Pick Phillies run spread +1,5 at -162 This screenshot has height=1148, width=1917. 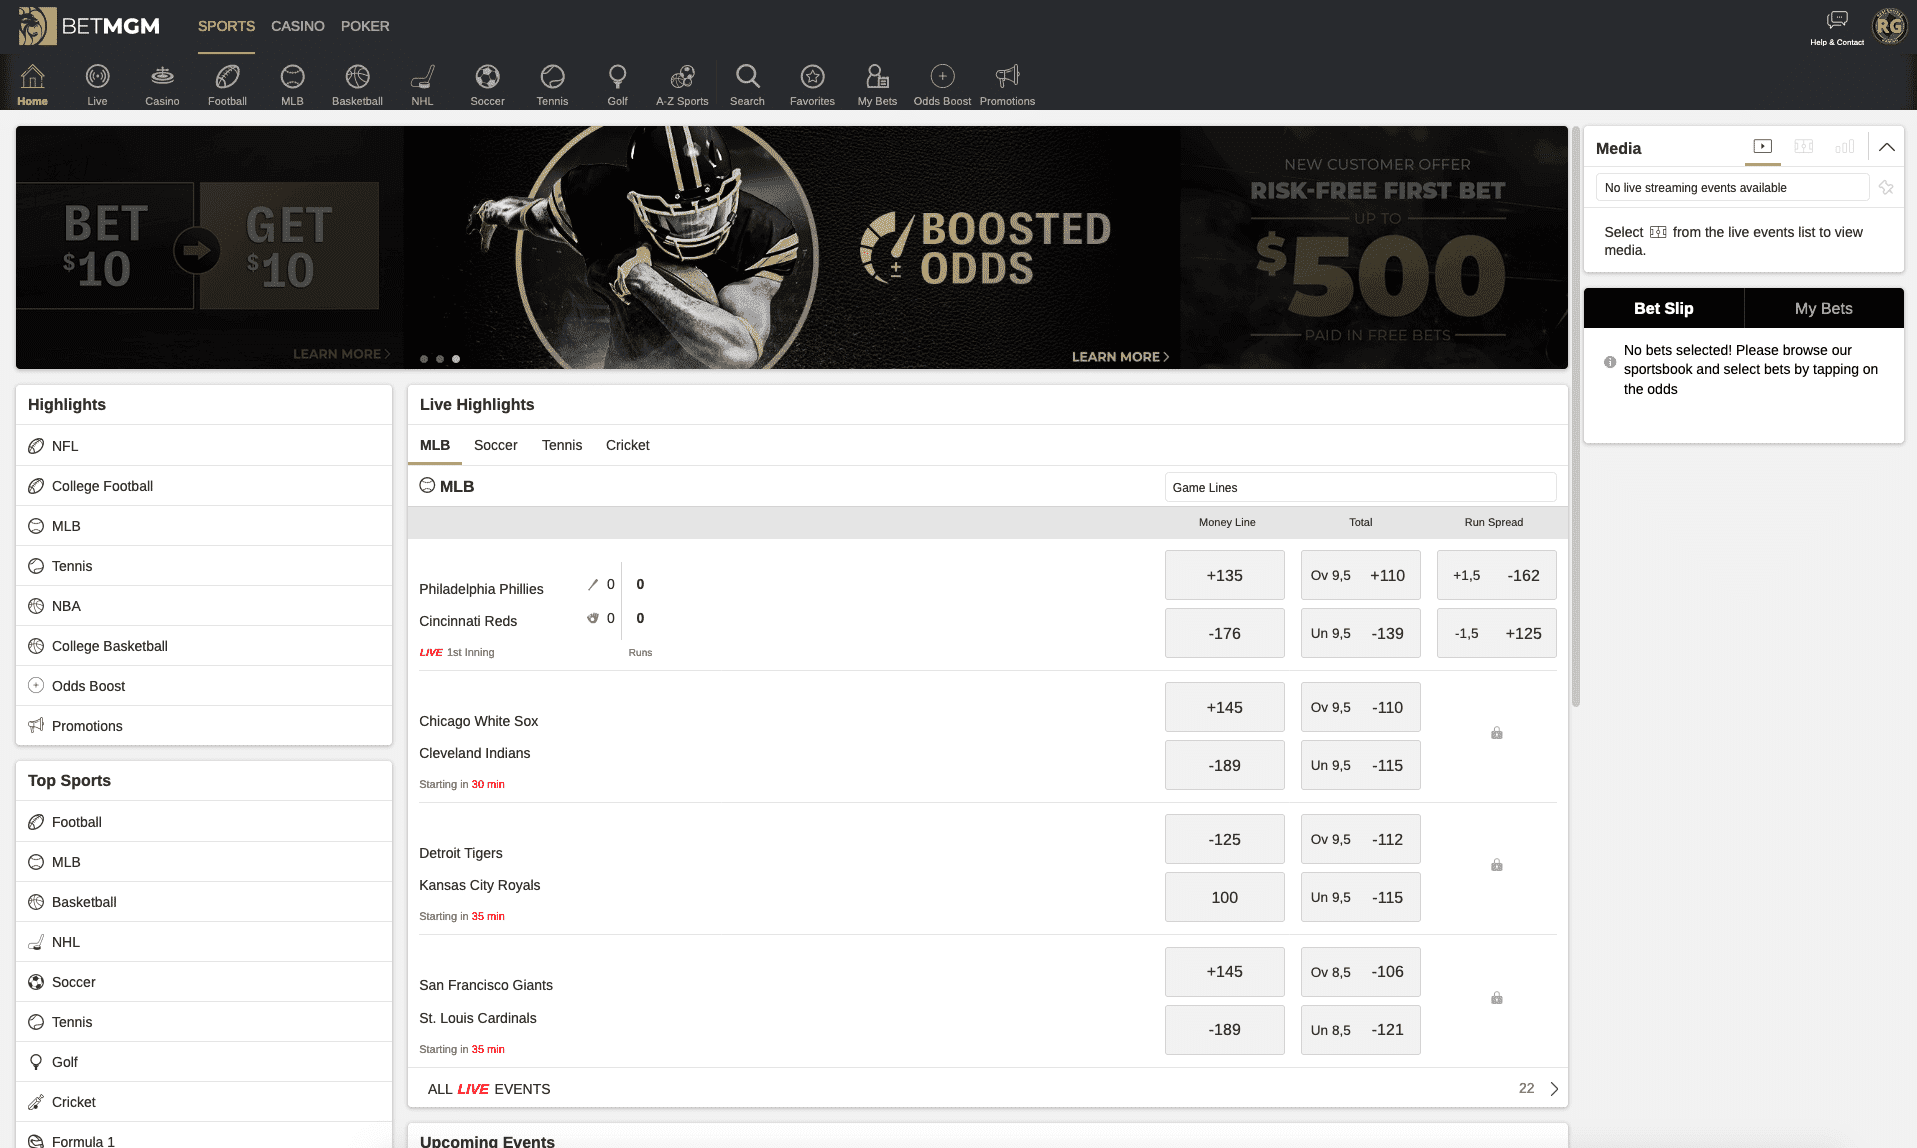(x=1497, y=575)
